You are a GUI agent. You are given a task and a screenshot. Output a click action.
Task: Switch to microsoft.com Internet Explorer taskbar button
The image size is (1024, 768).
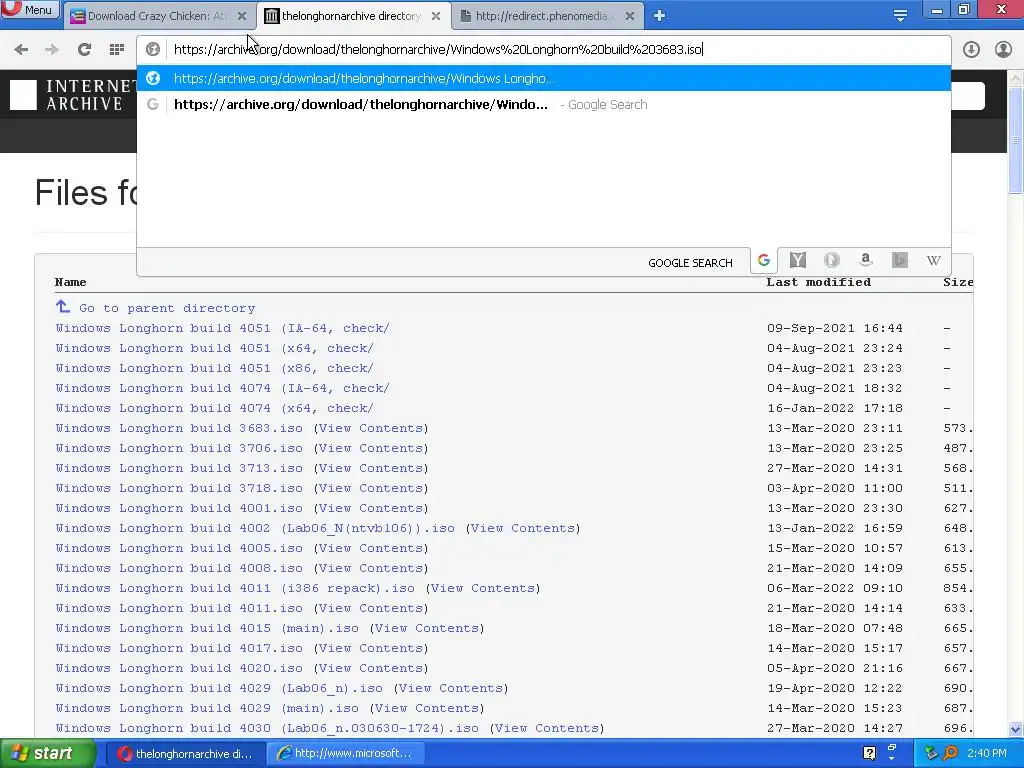pos(347,754)
